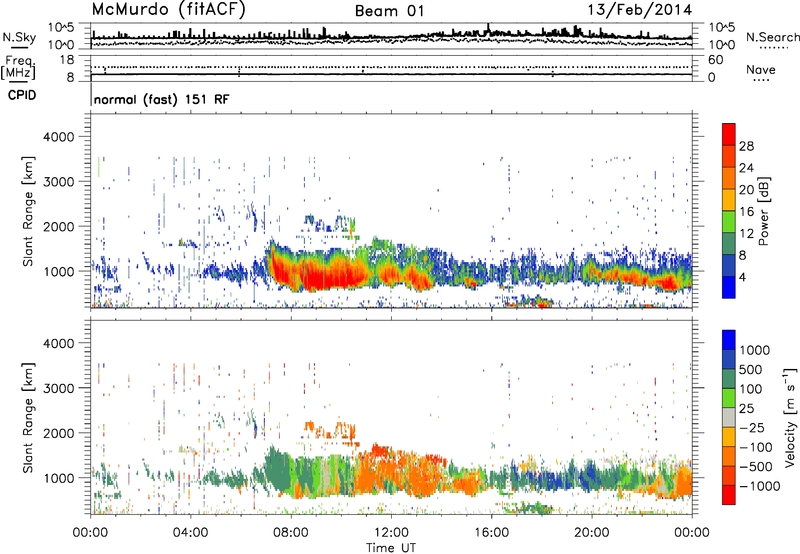Click the '2000' tick on Velocity plot
Viewport: 800px width, 554px height.
coord(58,433)
